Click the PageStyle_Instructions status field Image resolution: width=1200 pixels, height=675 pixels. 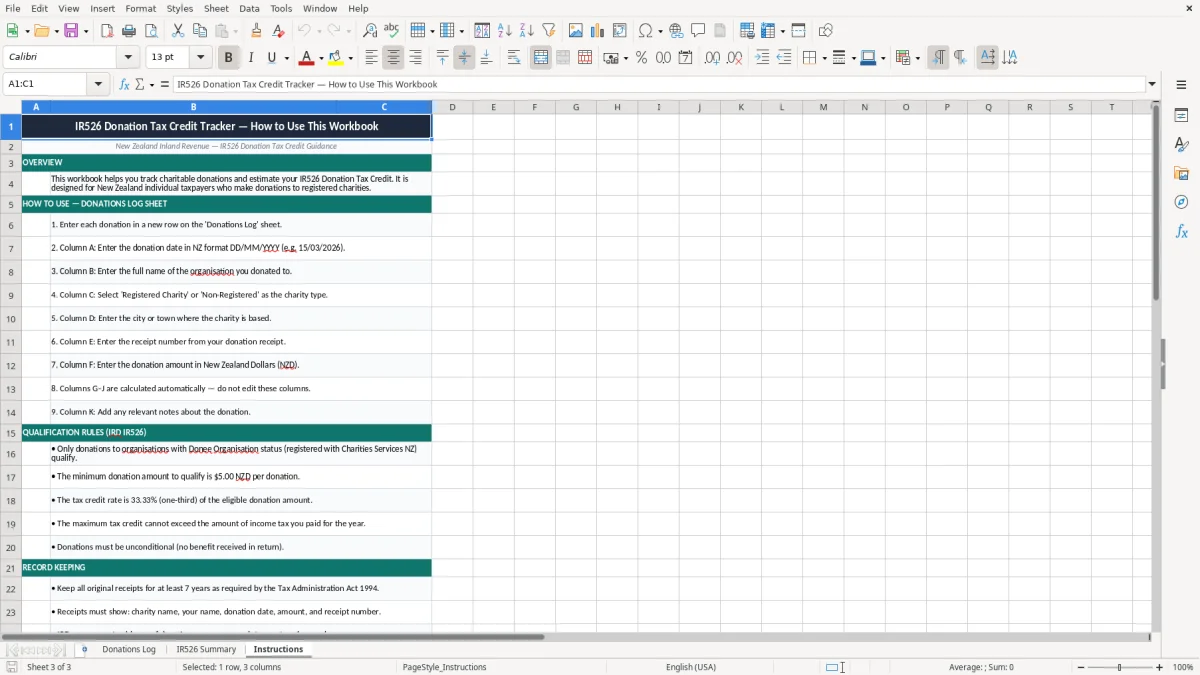pos(444,667)
